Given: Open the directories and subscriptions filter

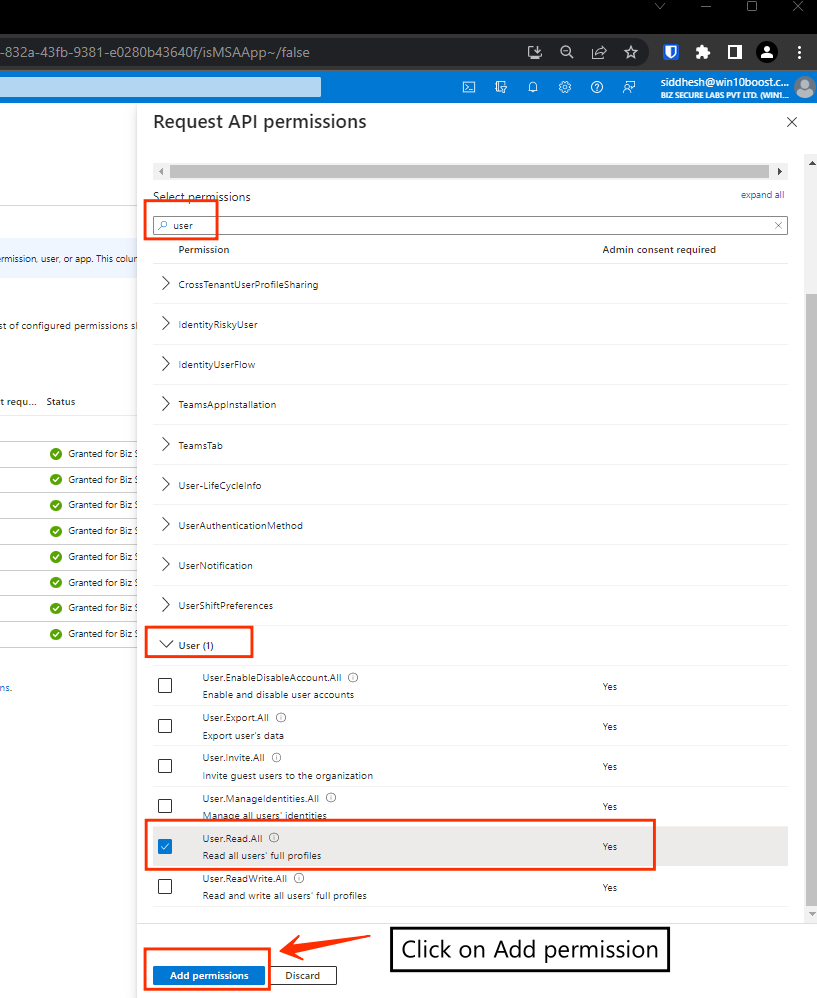Looking at the screenshot, I should pyautogui.click(x=501, y=87).
